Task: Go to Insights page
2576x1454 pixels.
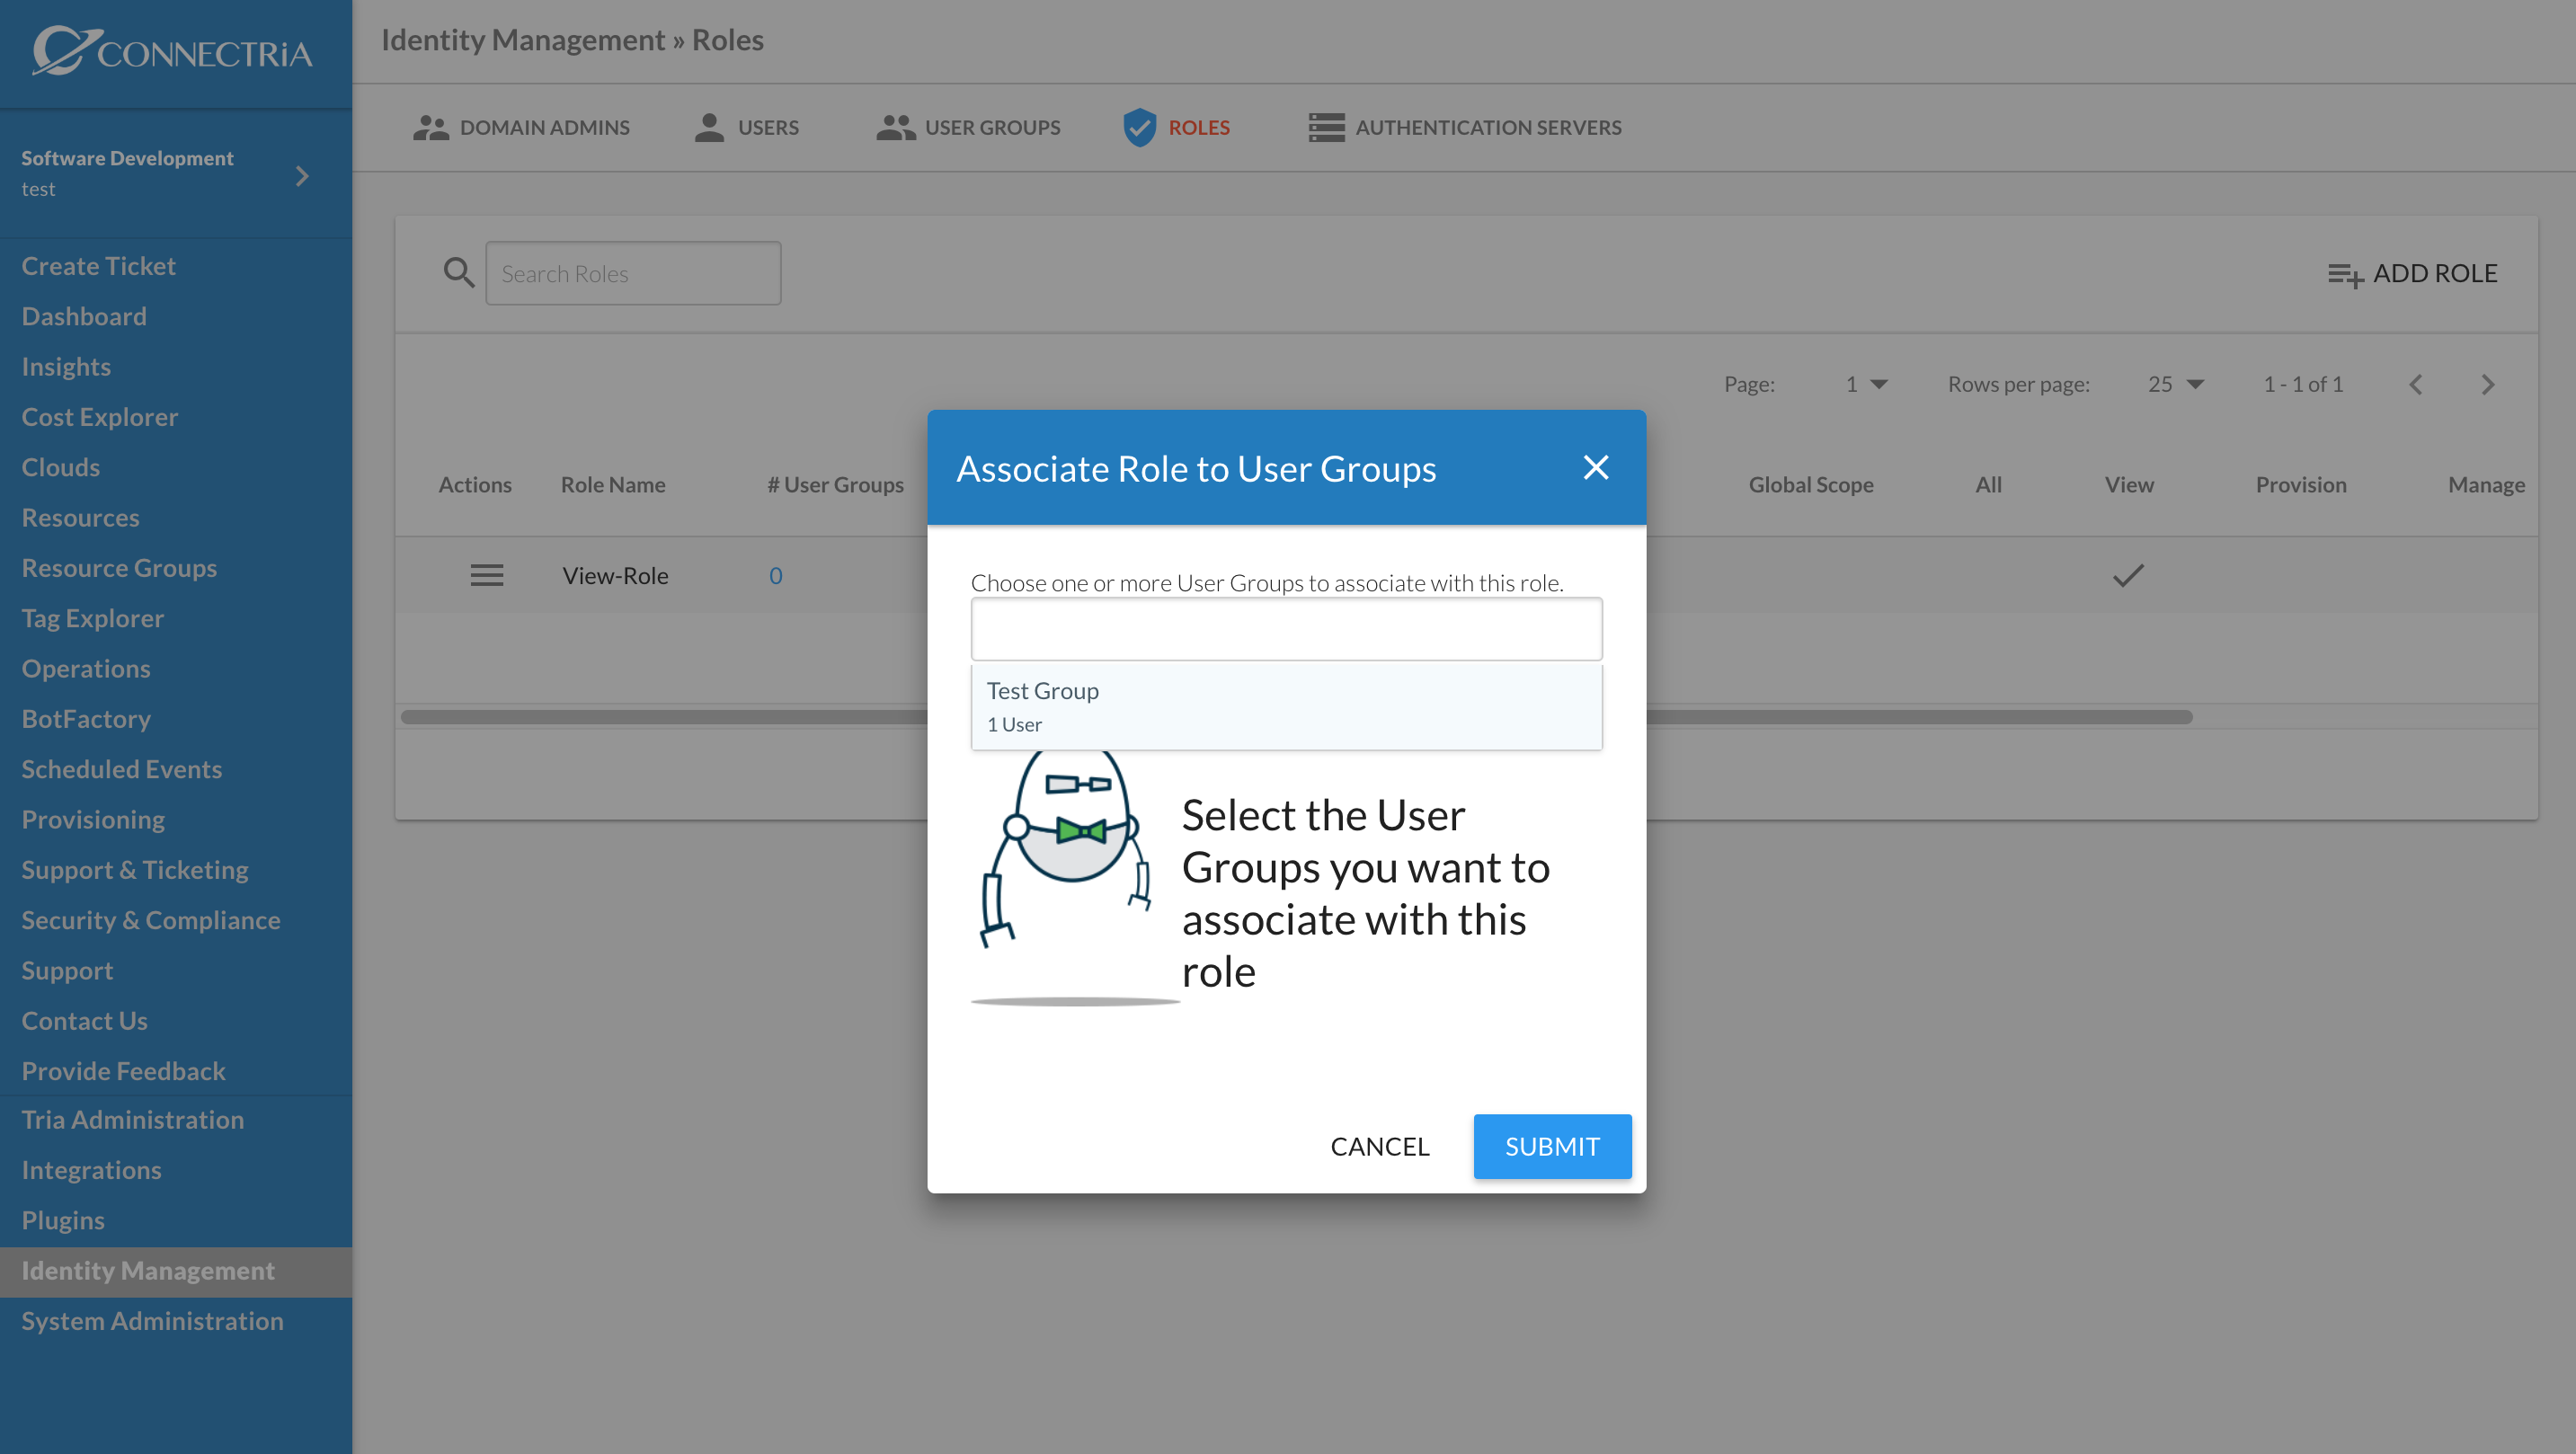Action: point(66,367)
